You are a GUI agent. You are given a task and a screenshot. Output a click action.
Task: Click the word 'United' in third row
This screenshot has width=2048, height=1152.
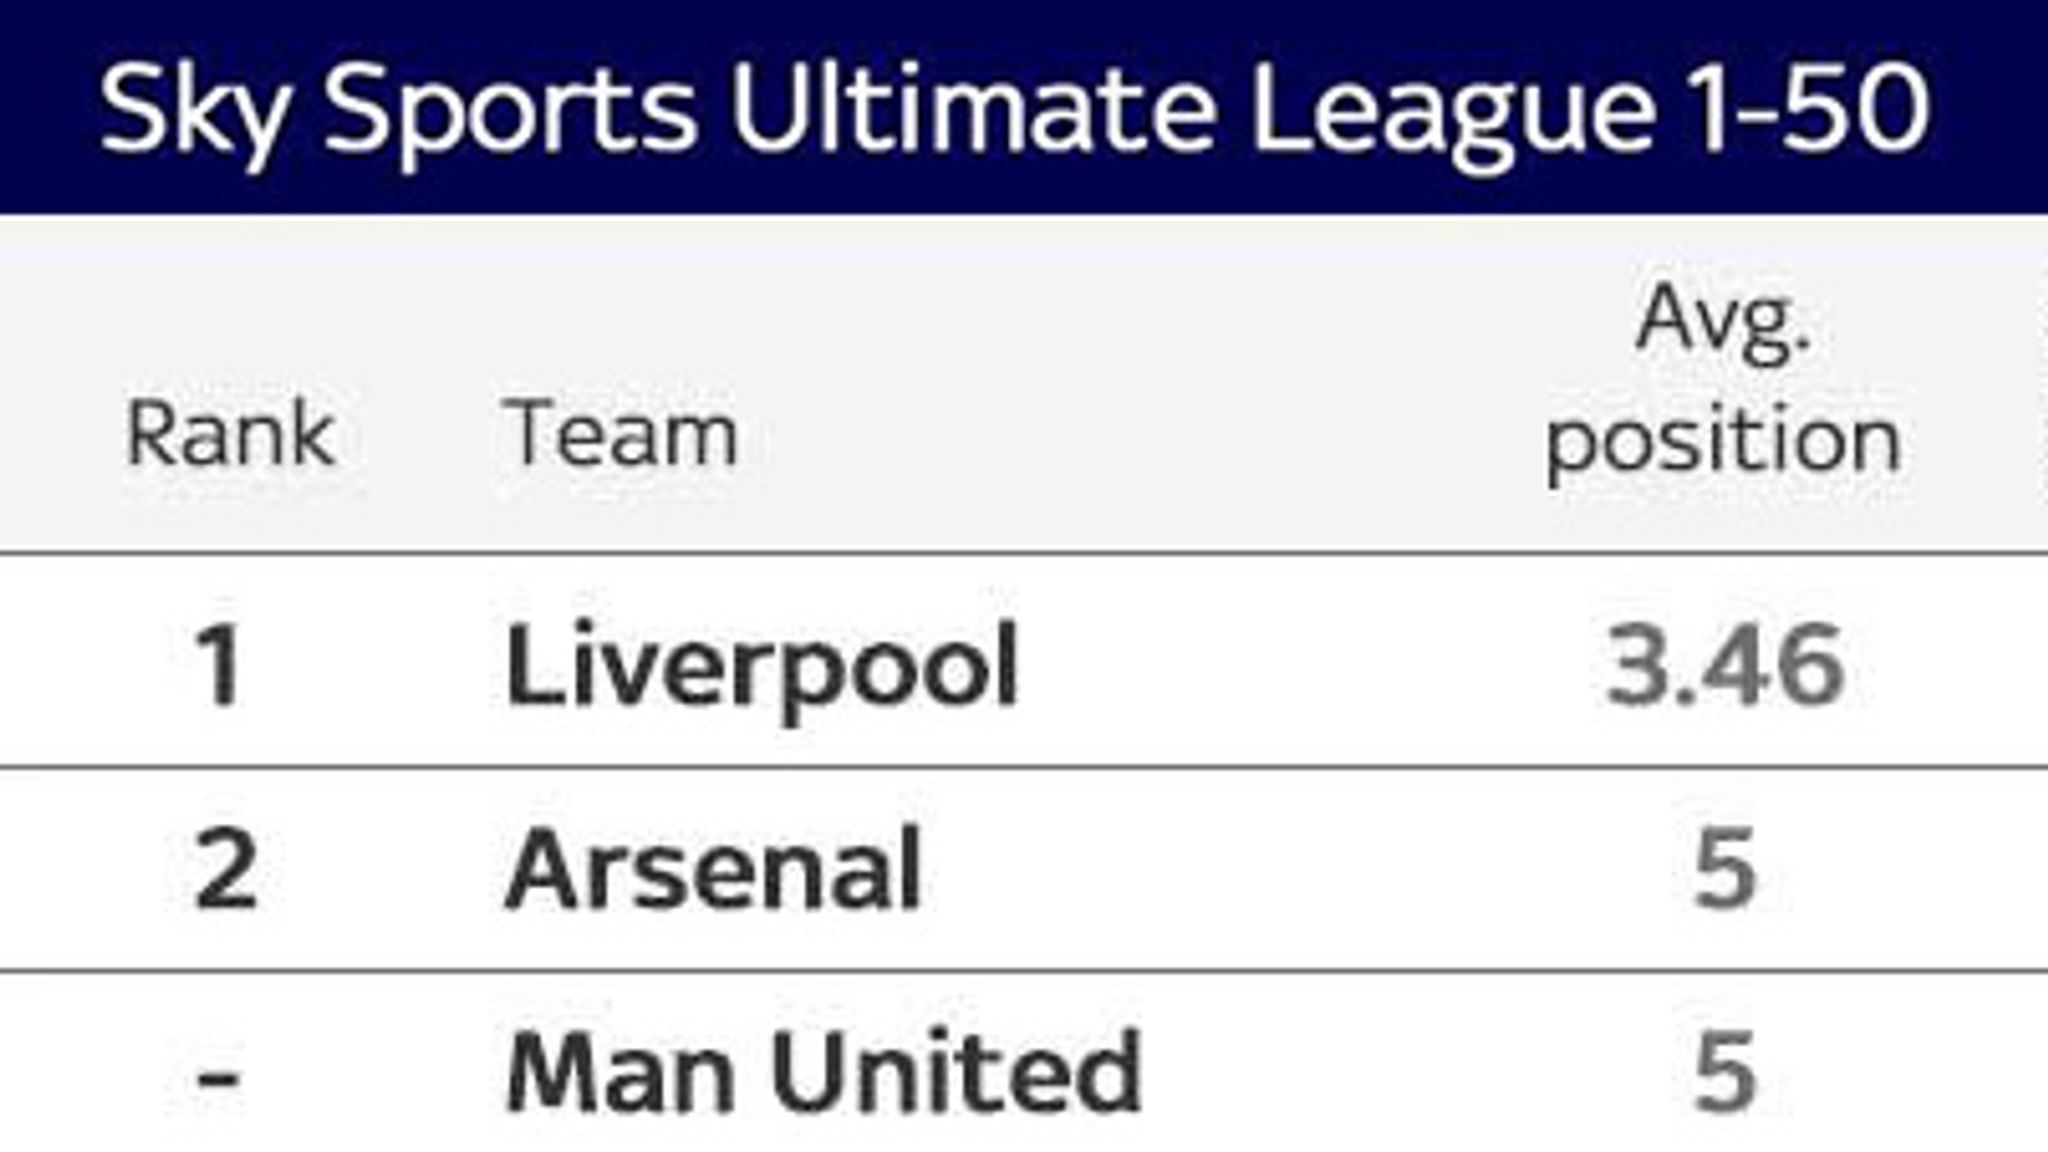955,1072
